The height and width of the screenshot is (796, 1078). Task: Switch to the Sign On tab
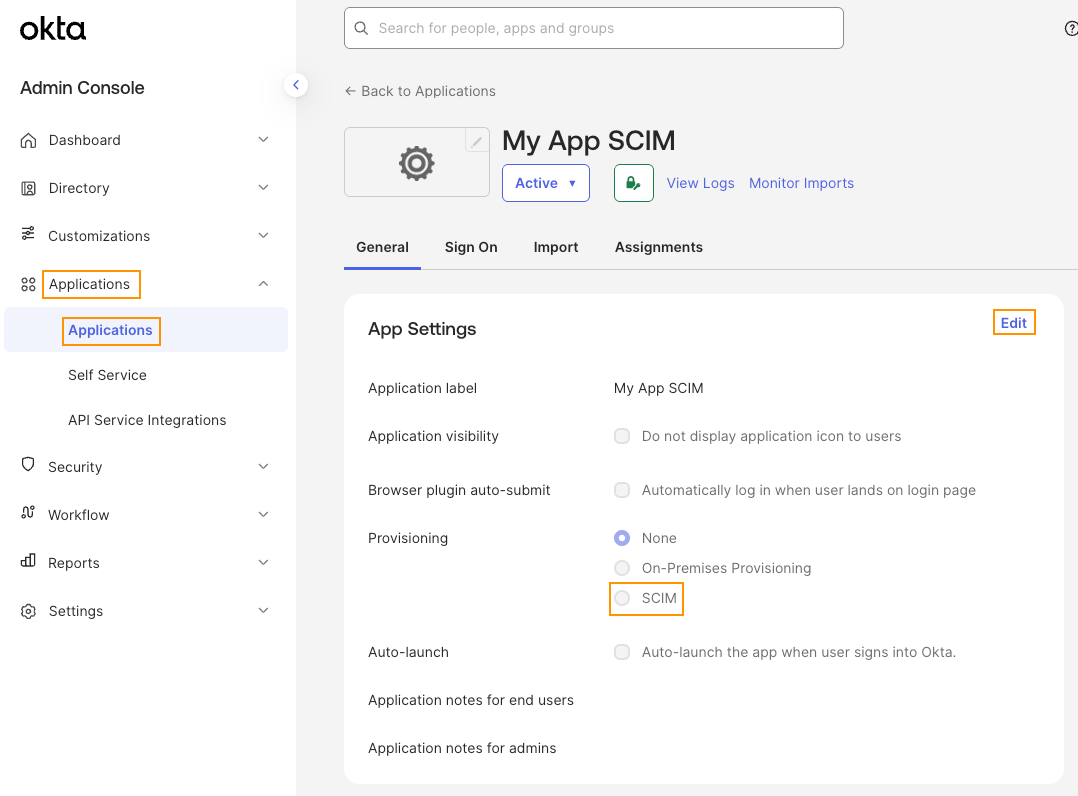[471, 247]
